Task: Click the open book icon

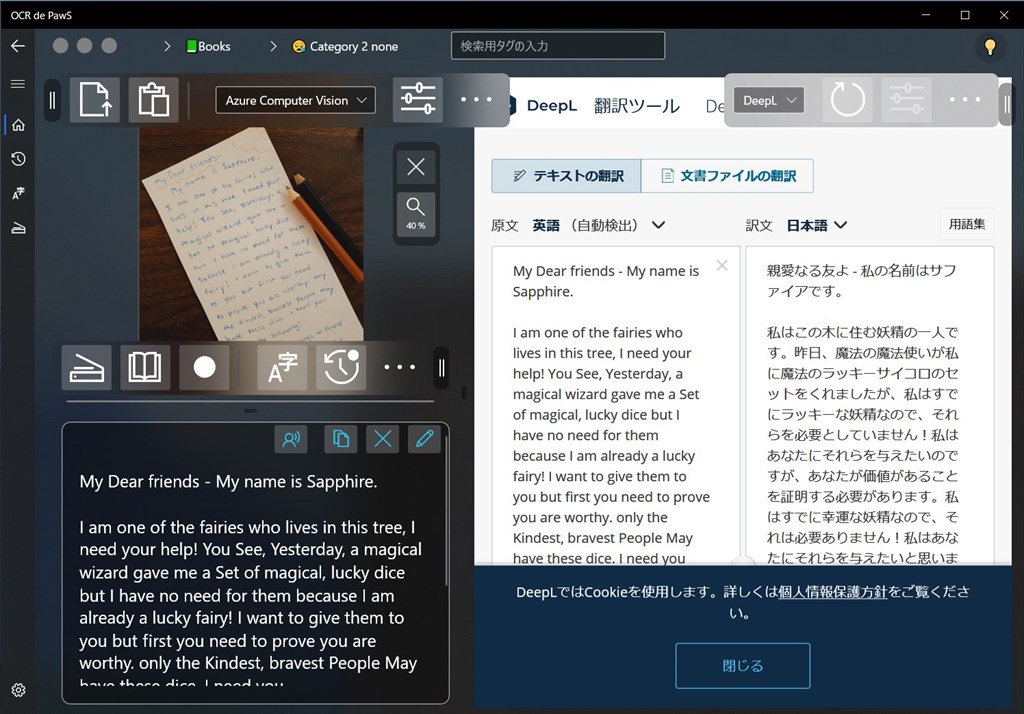Action: pos(145,368)
